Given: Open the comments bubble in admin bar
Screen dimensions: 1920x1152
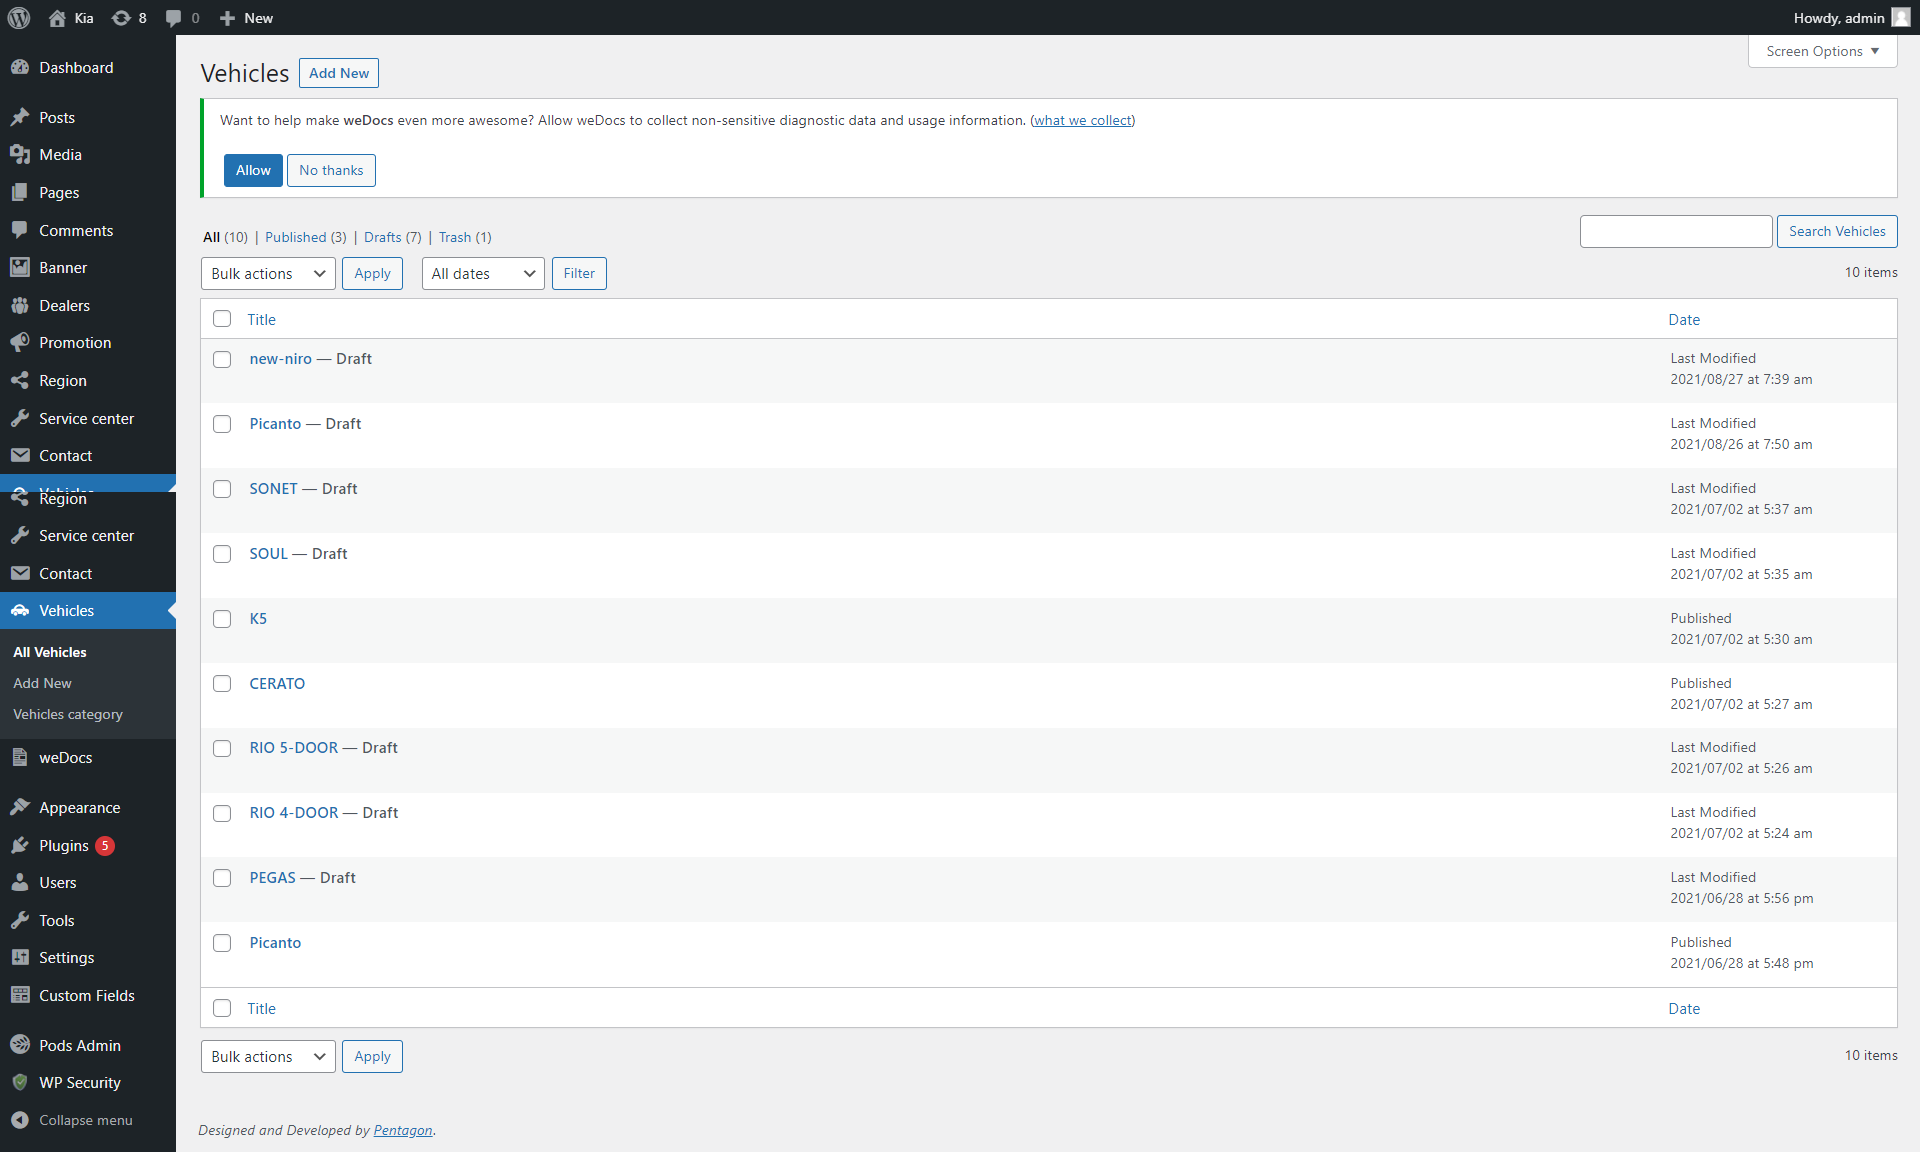Looking at the screenshot, I should (x=173, y=18).
